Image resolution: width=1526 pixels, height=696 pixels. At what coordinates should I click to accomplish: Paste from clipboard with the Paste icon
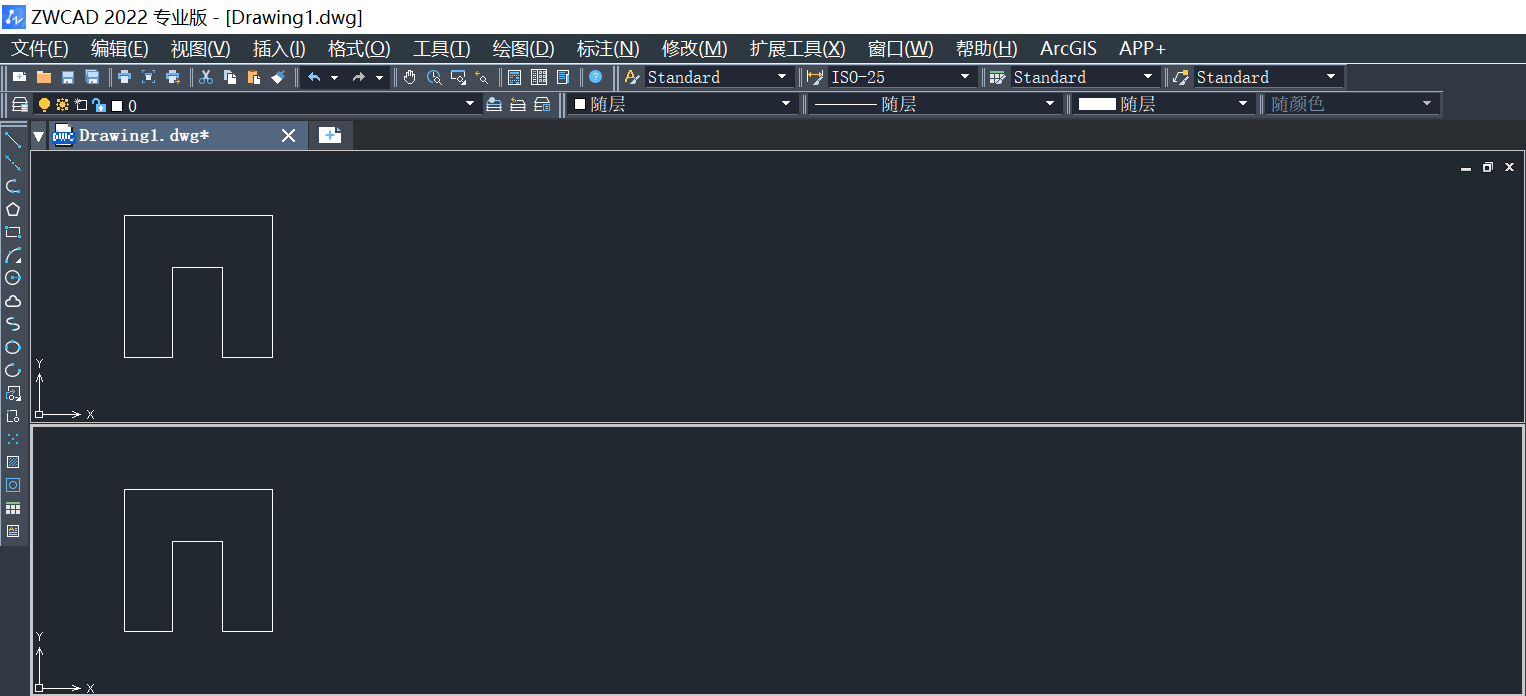(254, 77)
